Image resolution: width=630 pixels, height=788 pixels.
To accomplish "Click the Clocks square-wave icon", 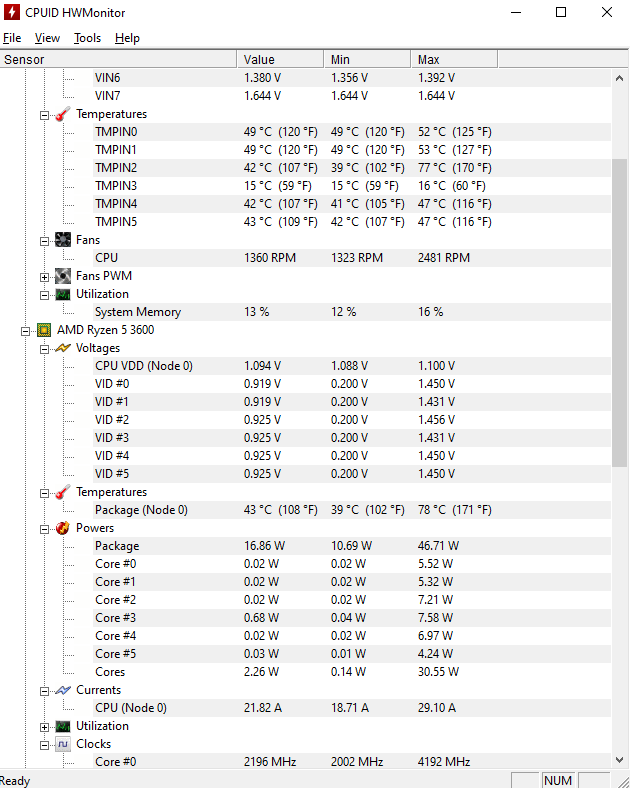I will (x=63, y=744).
